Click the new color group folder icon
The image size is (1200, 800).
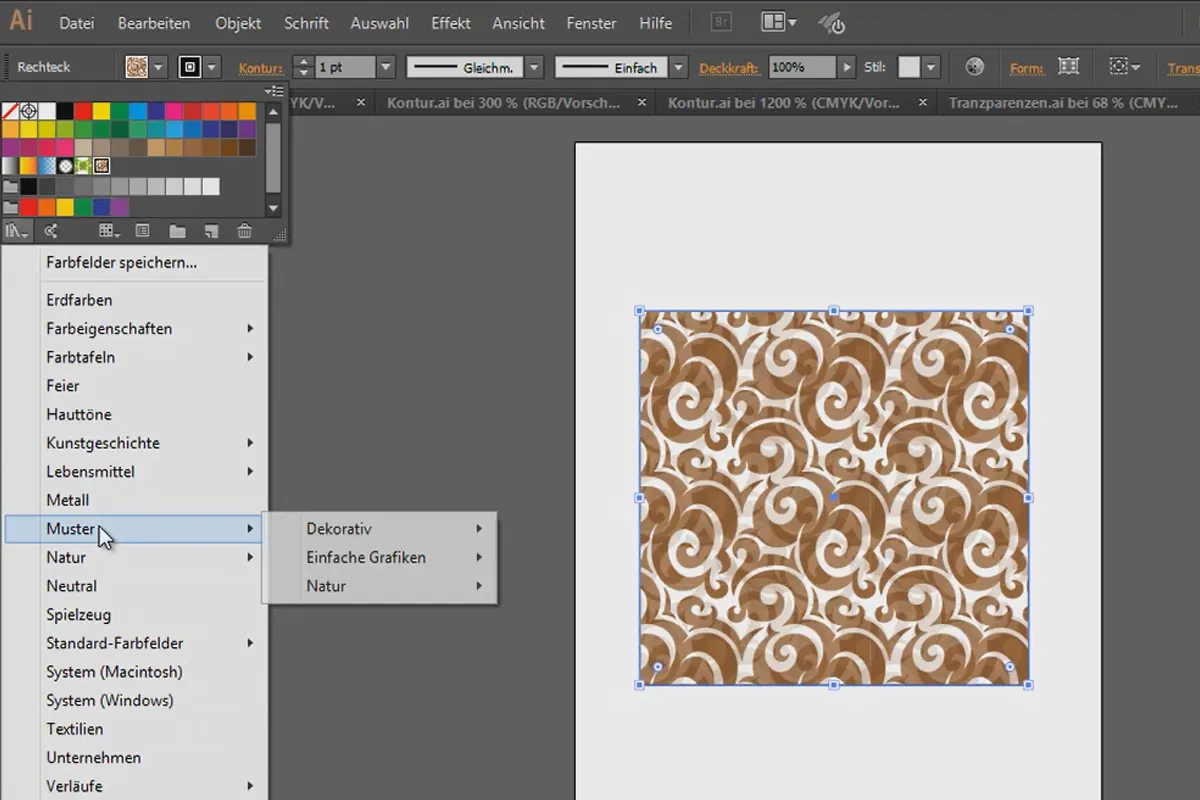click(x=177, y=231)
